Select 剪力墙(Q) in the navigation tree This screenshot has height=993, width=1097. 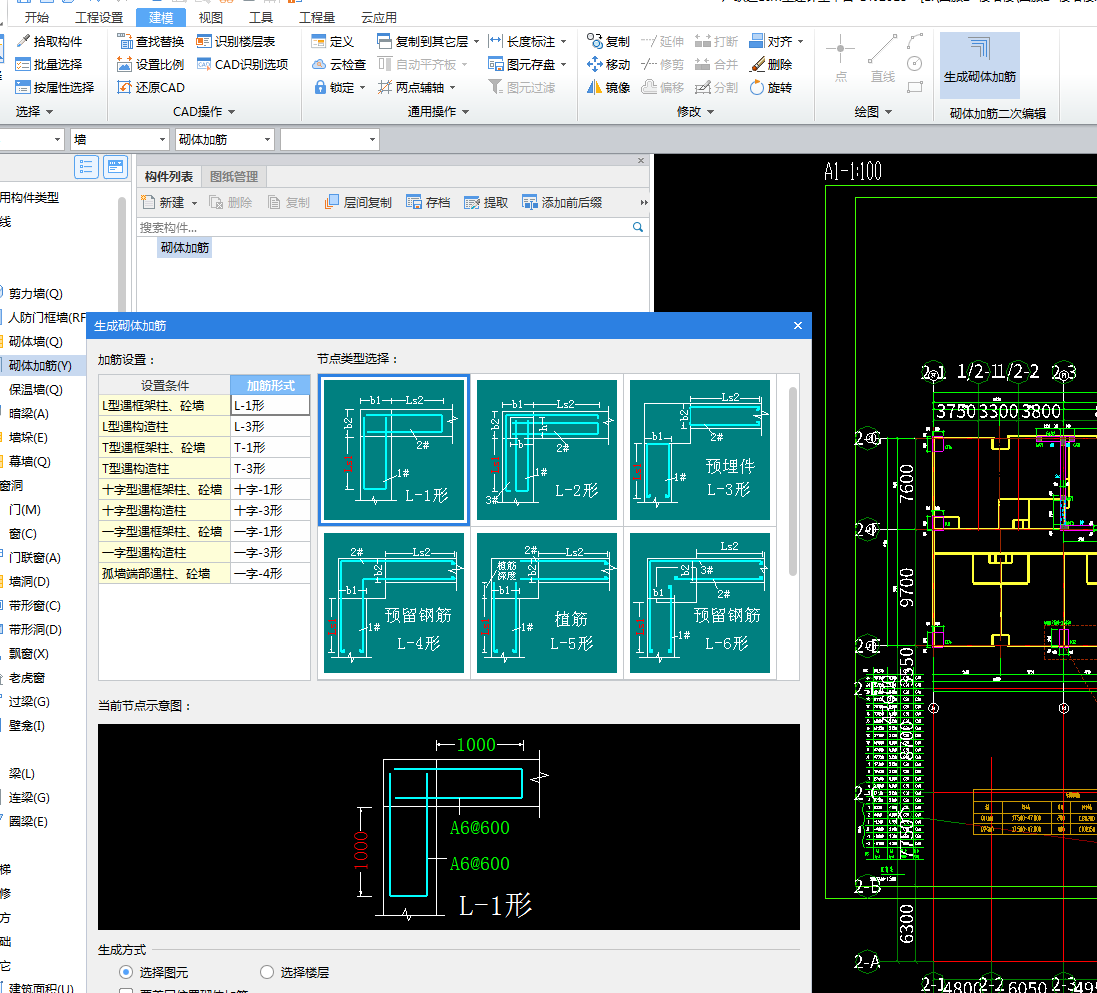click(35, 294)
